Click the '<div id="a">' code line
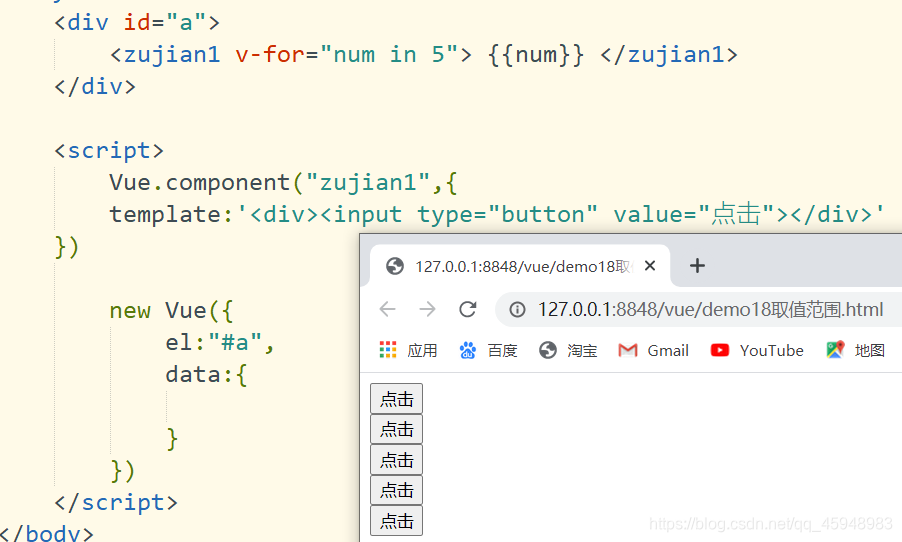The height and width of the screenshot is (542, 902). point(137,23)
